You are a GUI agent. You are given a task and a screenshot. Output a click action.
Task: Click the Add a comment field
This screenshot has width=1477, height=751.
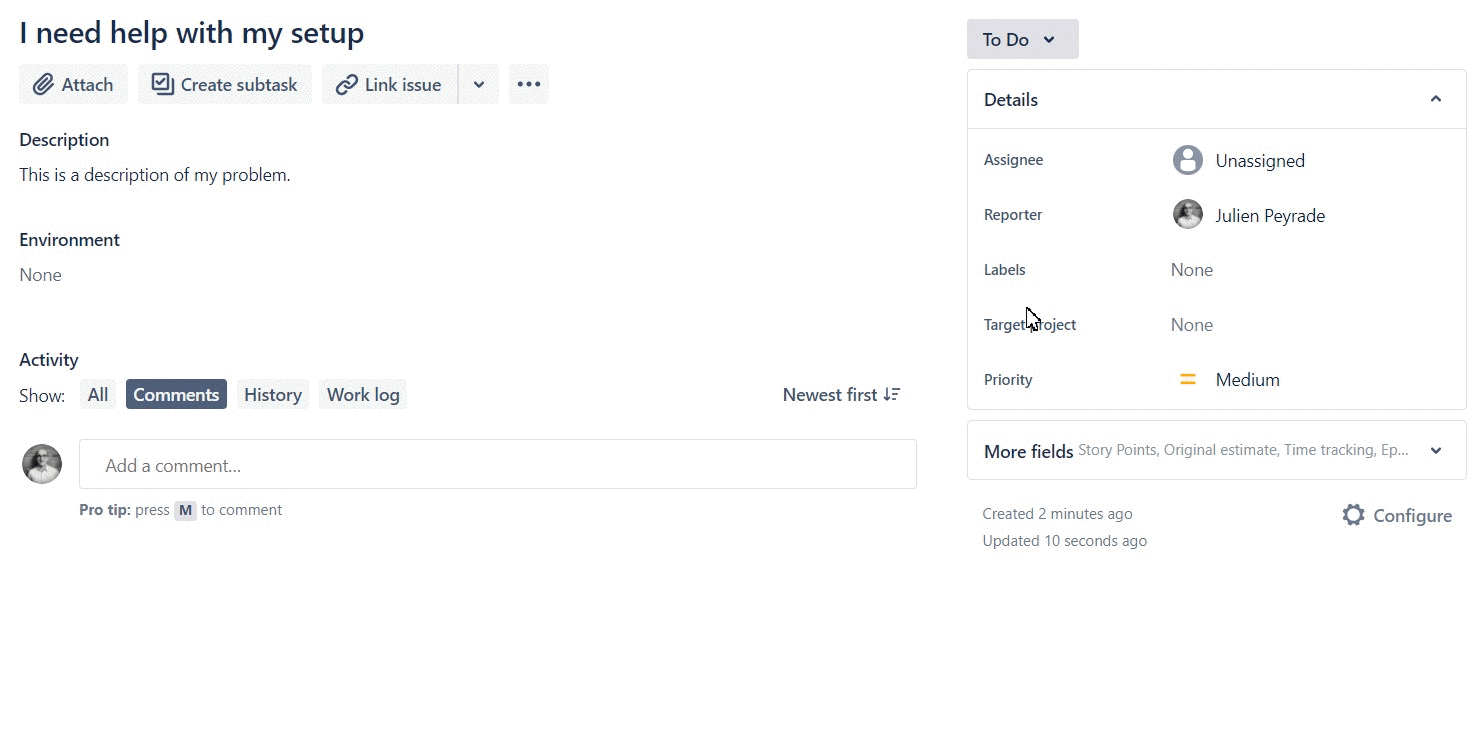[497, 465]
